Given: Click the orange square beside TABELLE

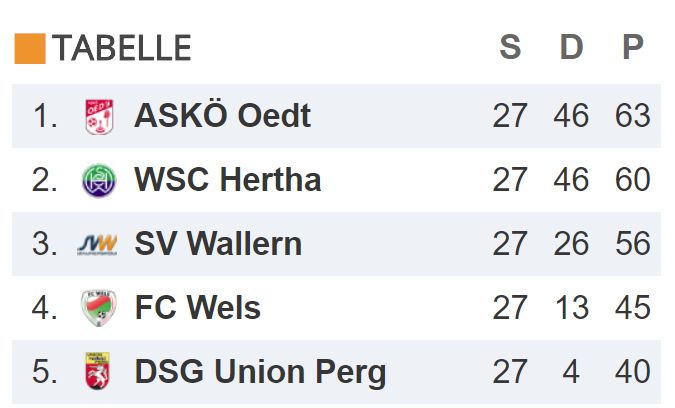Looking at the screenshot, I should [x=30, y=48].
